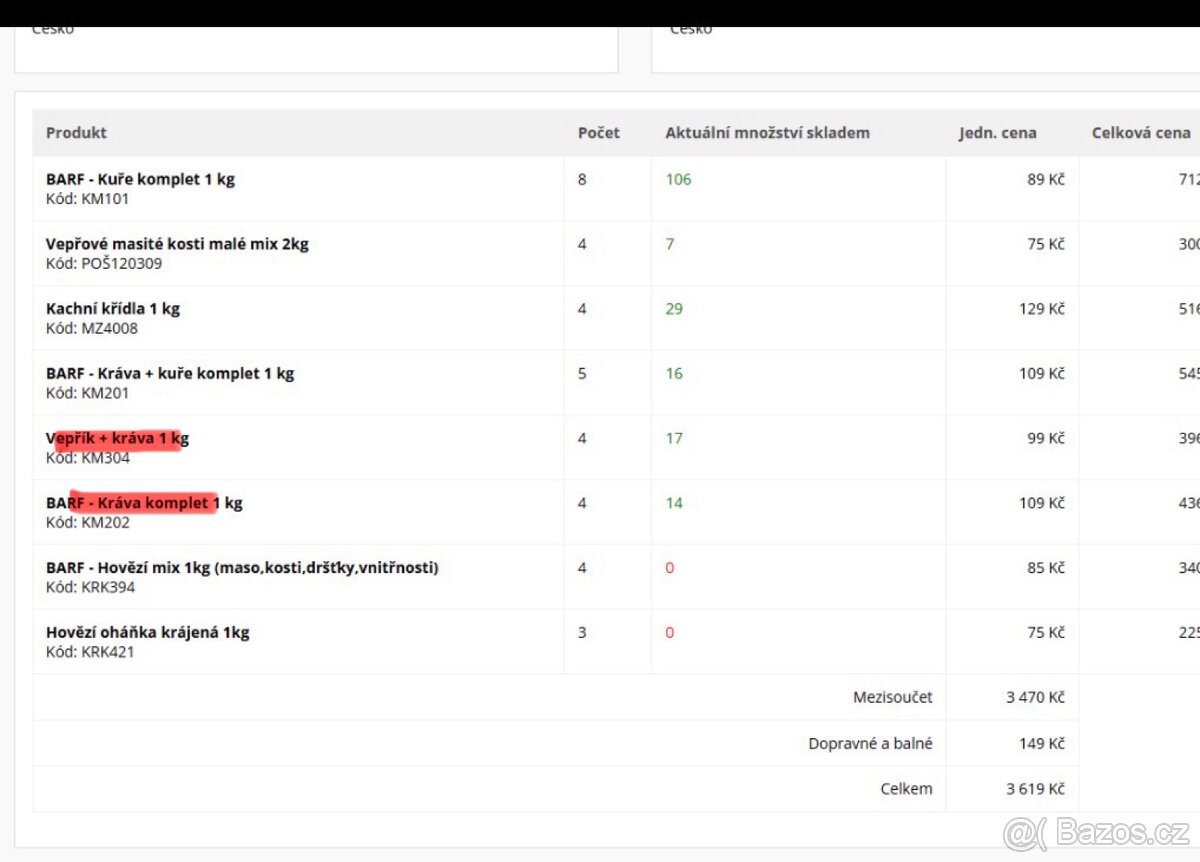Image resolution: width=1200 pixels, height=862 pixels.
Task: Click the green stock value 106
Action: [678, 179]
